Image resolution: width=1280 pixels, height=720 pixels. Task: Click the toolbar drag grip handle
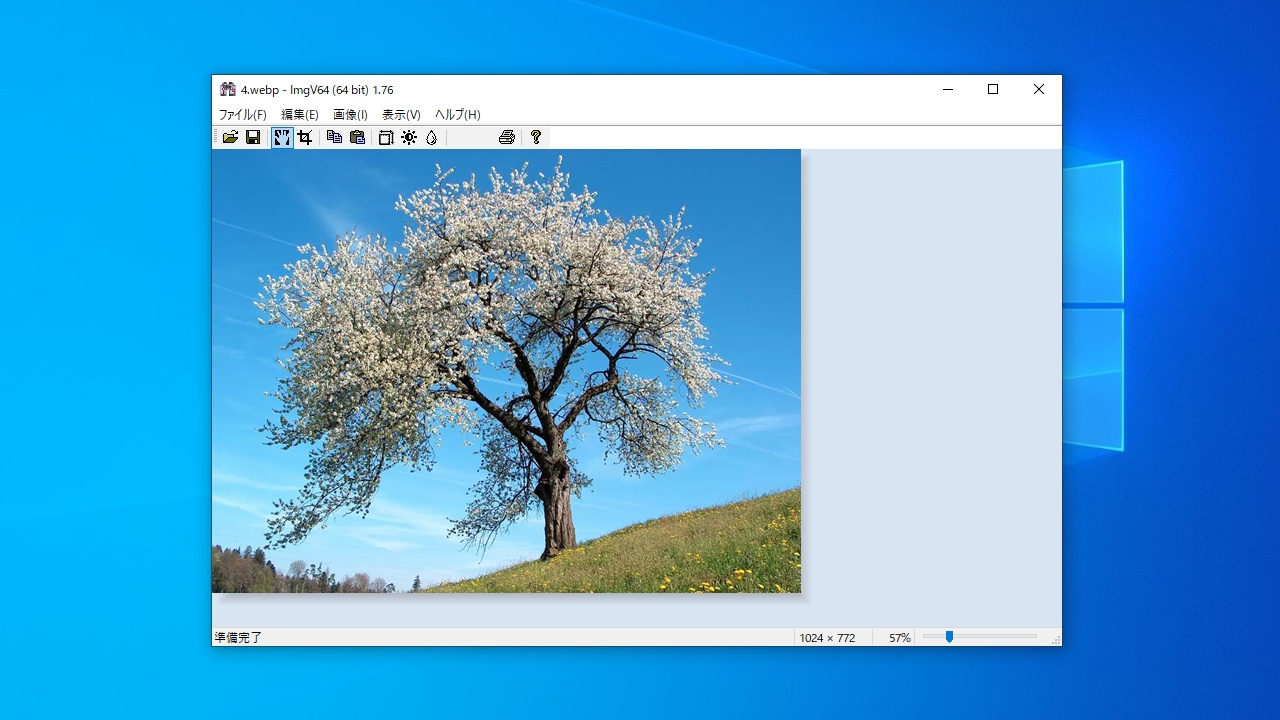click(215, 138)
